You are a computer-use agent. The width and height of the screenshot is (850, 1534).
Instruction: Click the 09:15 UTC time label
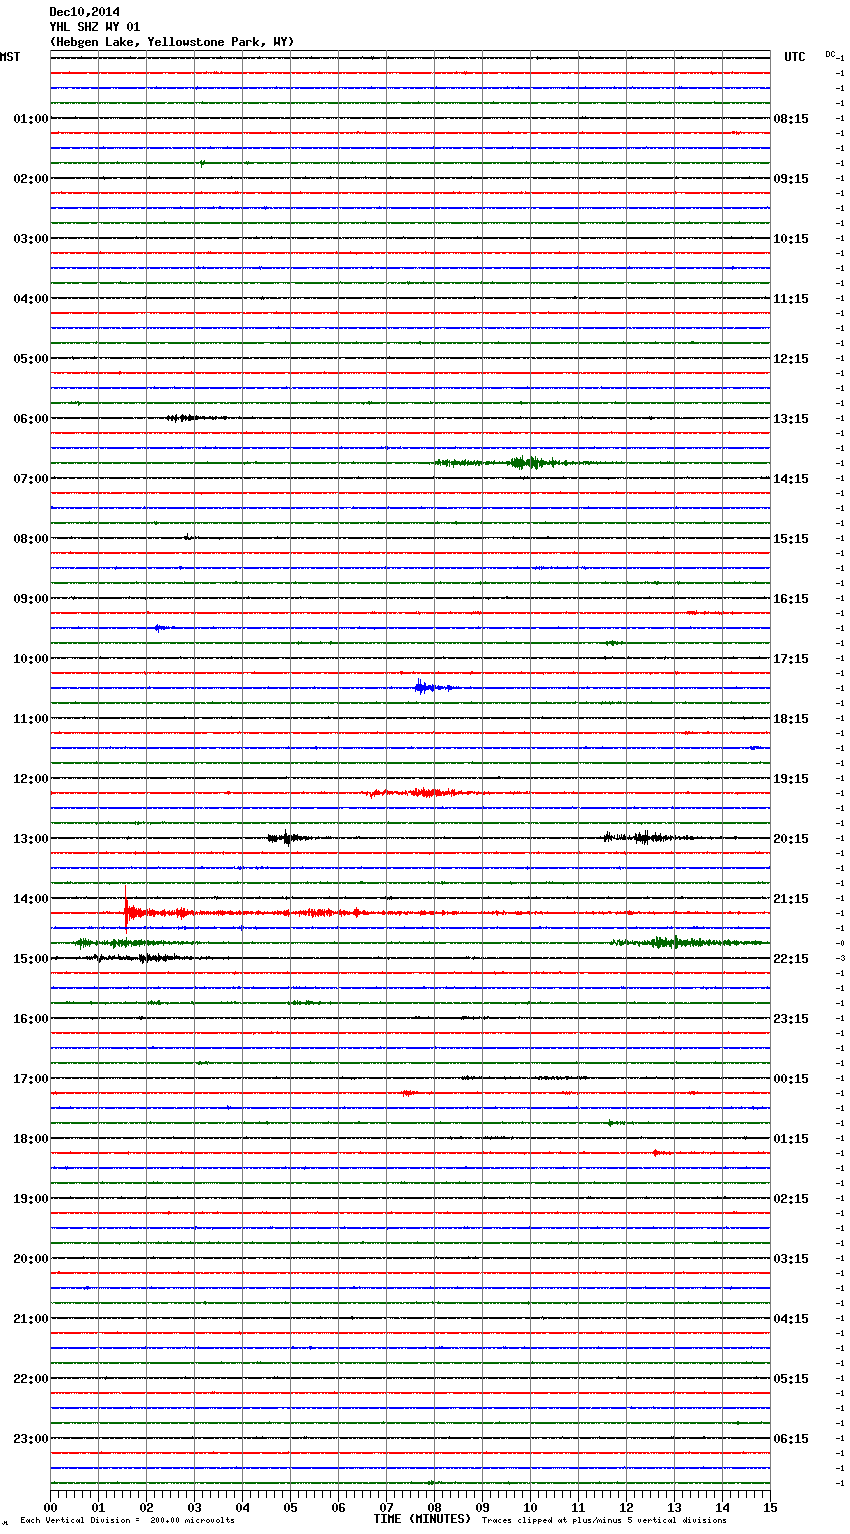pos(791,179)
